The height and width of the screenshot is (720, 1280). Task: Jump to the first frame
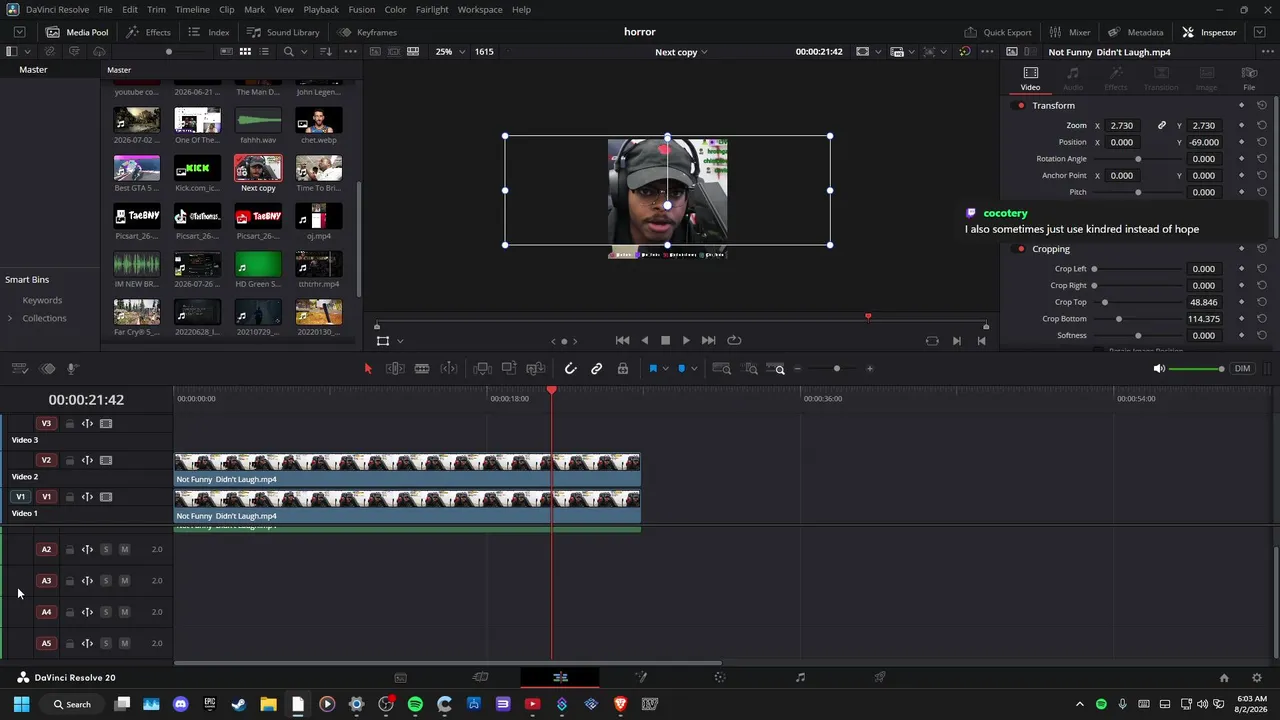click(622, 341)
